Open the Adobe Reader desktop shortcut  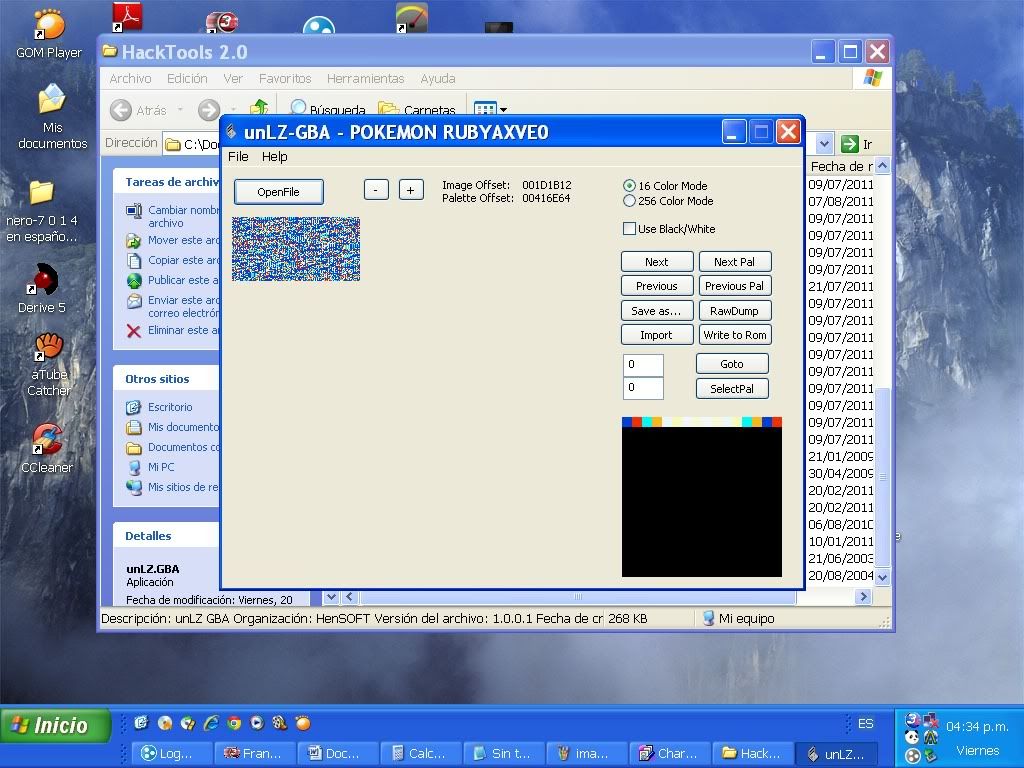(x=127, y=17)
